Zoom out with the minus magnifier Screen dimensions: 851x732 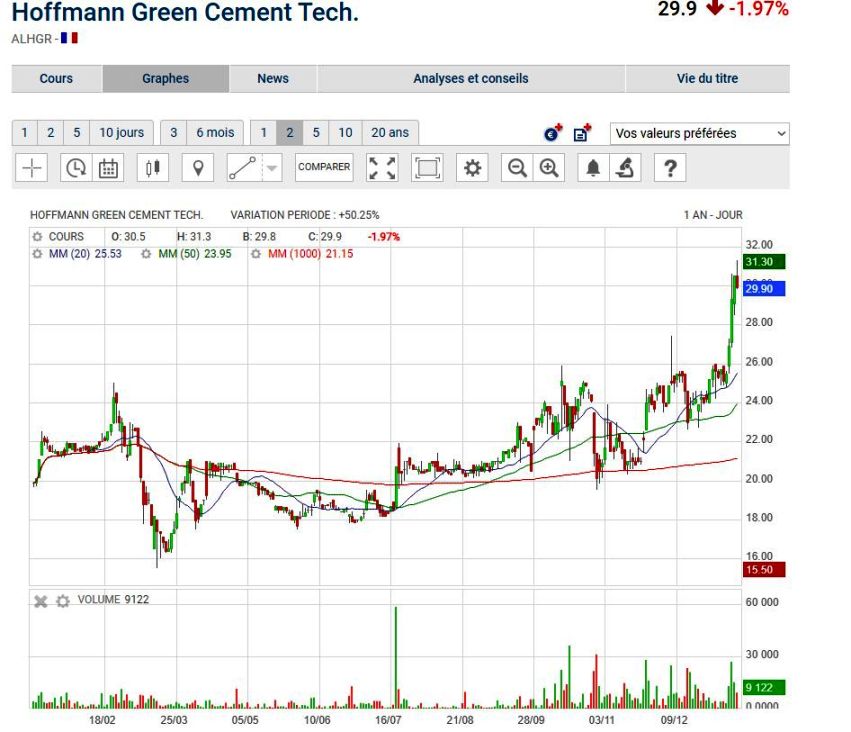517,168
